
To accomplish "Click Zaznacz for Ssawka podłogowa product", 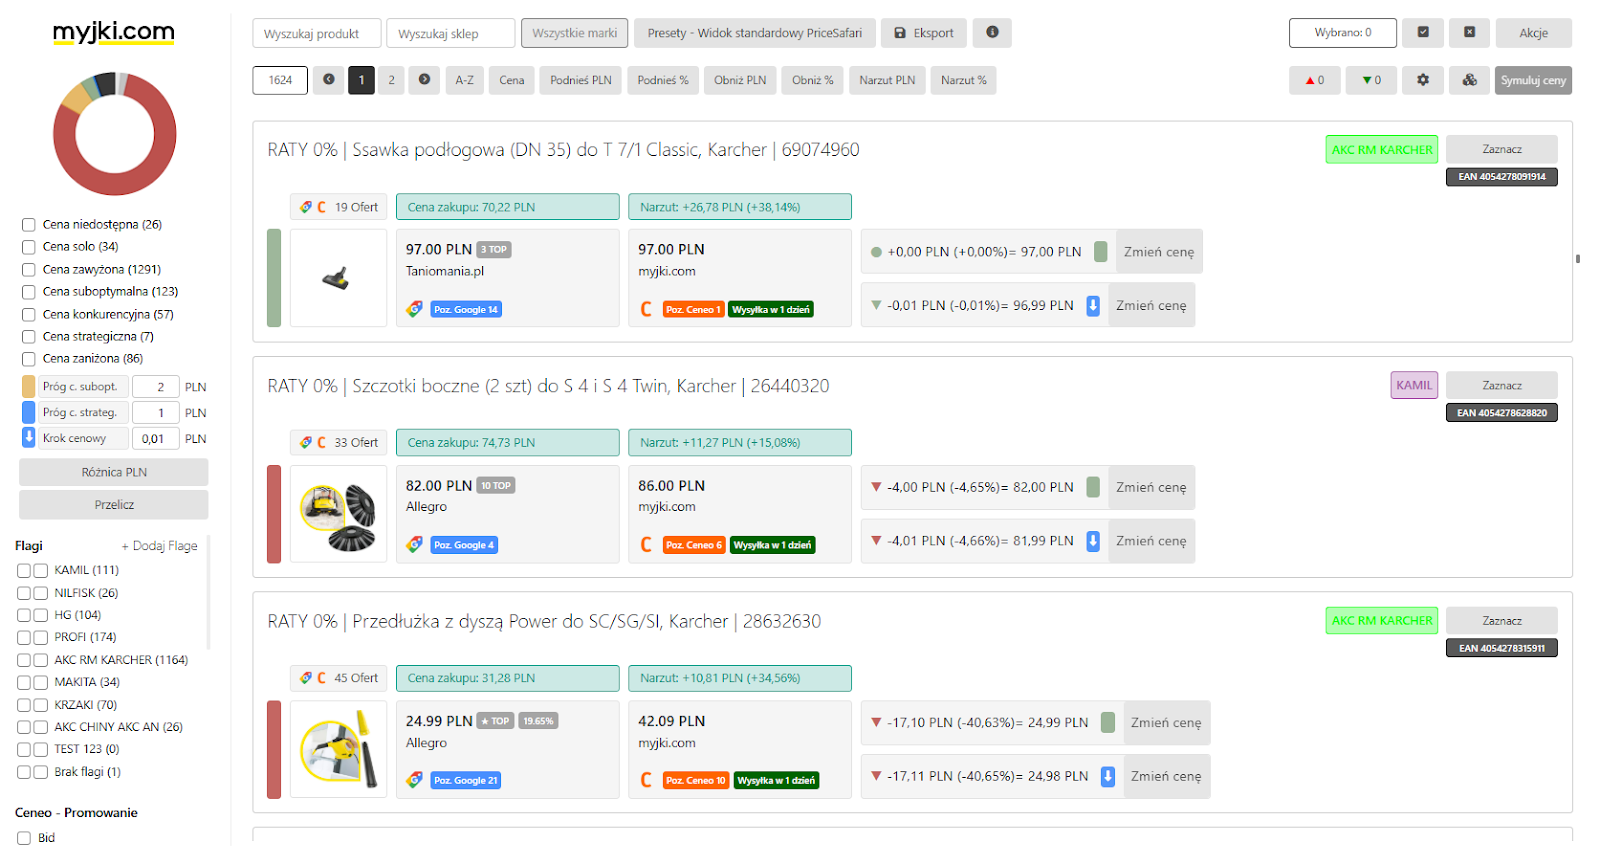I will [1502, 149].
